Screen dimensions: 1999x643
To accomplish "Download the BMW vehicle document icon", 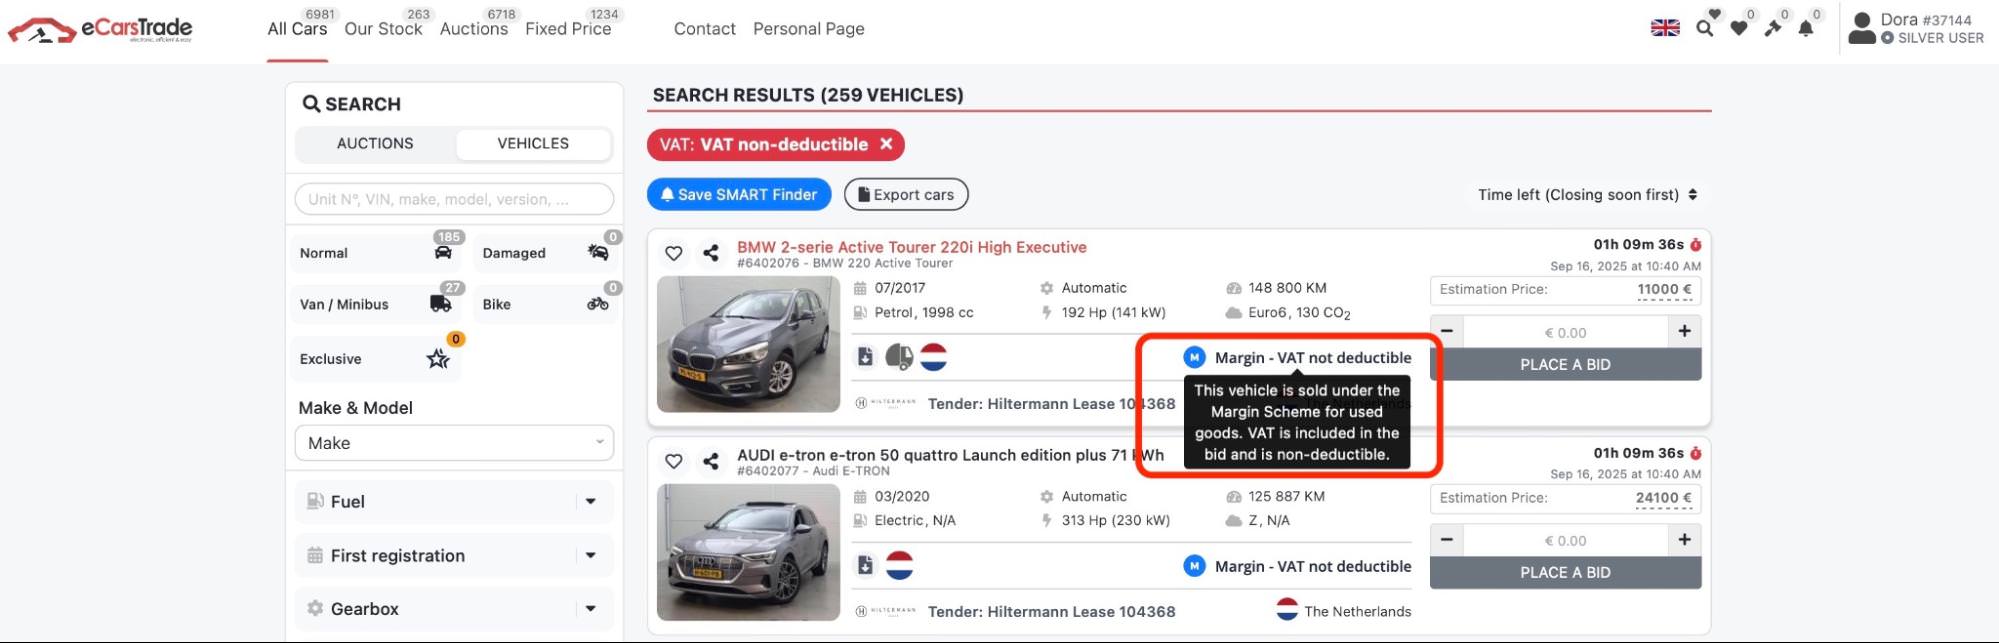I will (866, 356).
